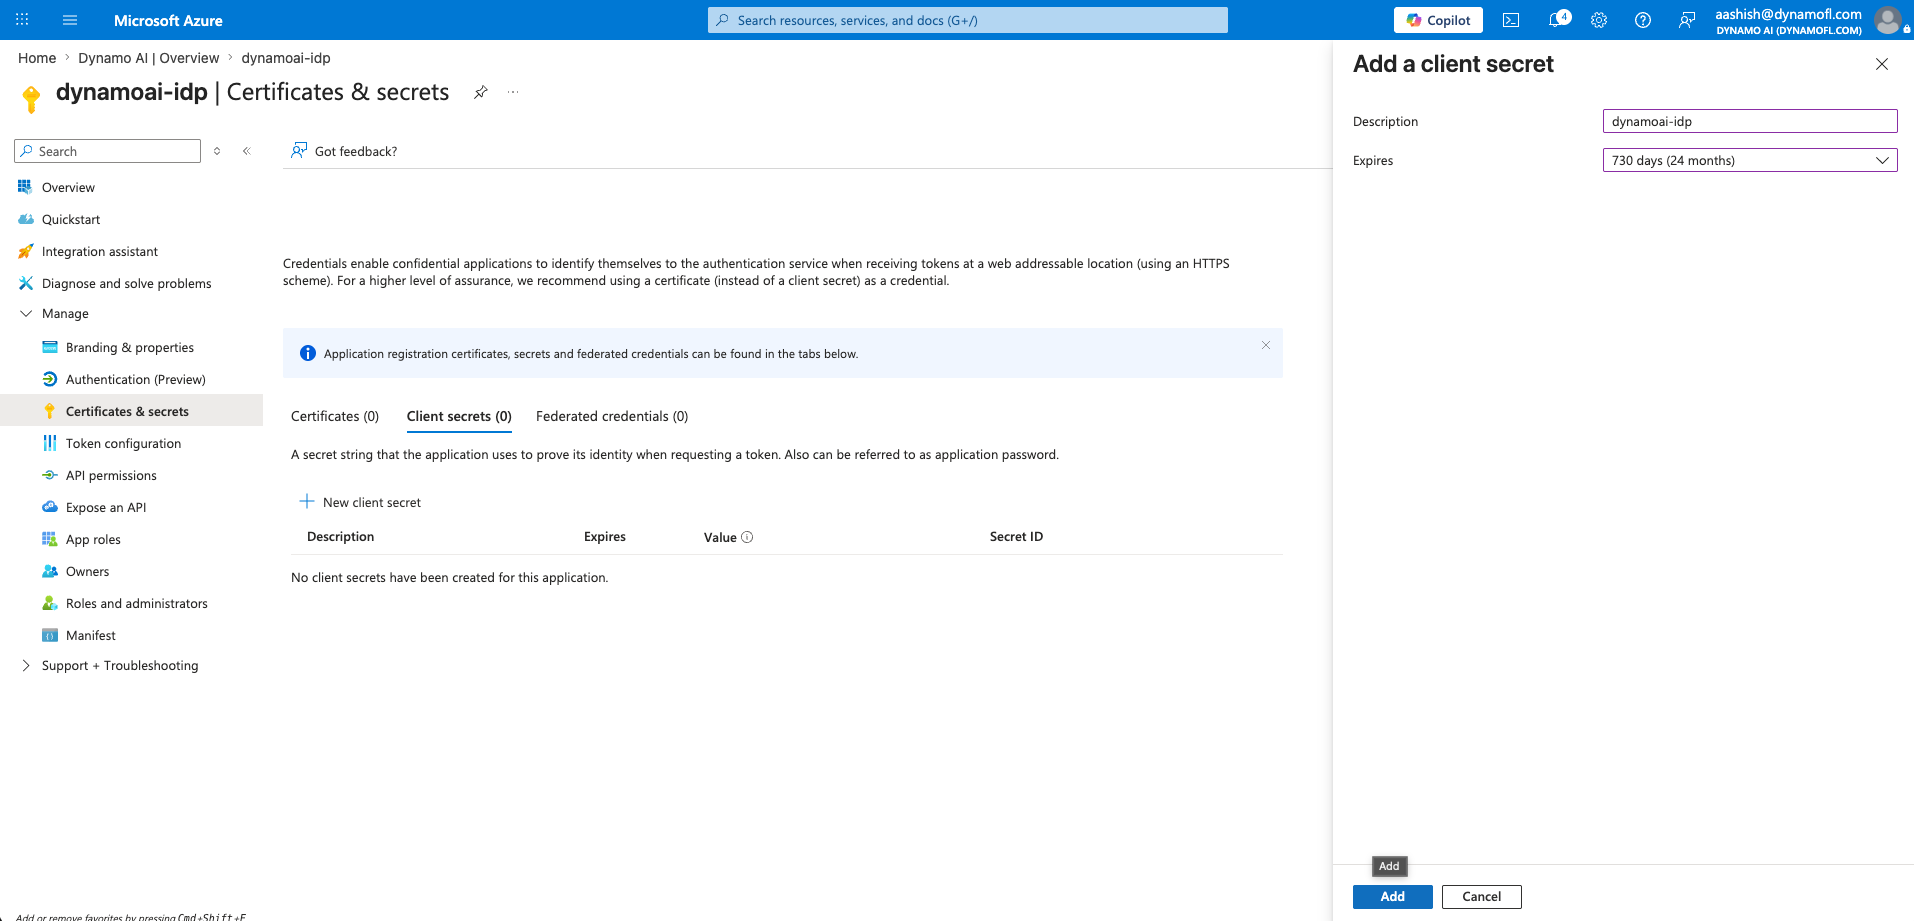Select the Client secrets (0) tab
The height and width of the screenshot is (921, 1914).
(459, 416)
